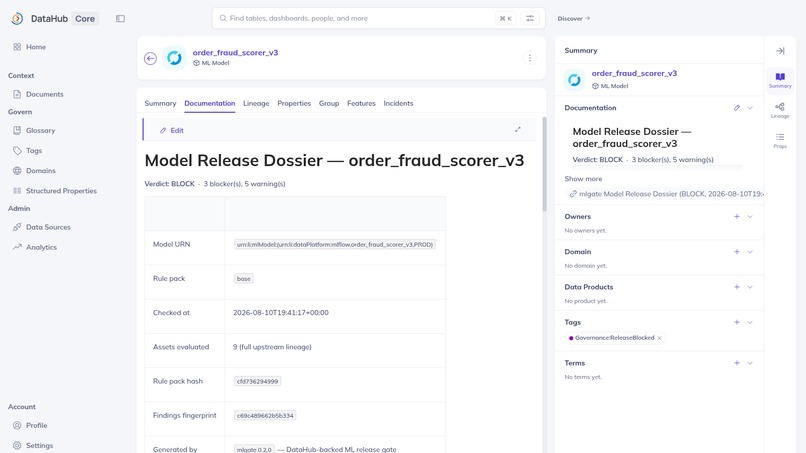Click the 'base' rule pack chip
Image resolution: width=806 pixels, height=453 pixels.
click(x=244, y=279)
